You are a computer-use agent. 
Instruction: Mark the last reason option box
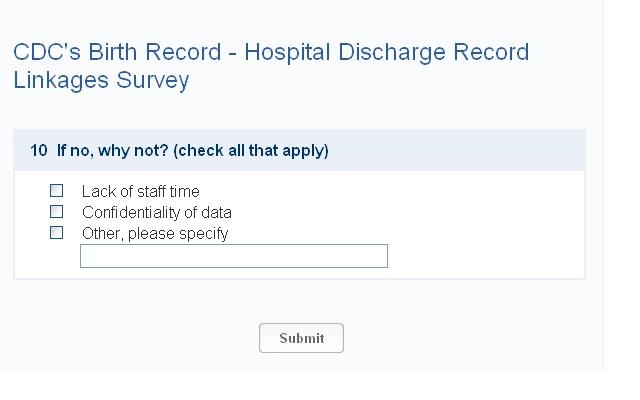pos(57,232)
